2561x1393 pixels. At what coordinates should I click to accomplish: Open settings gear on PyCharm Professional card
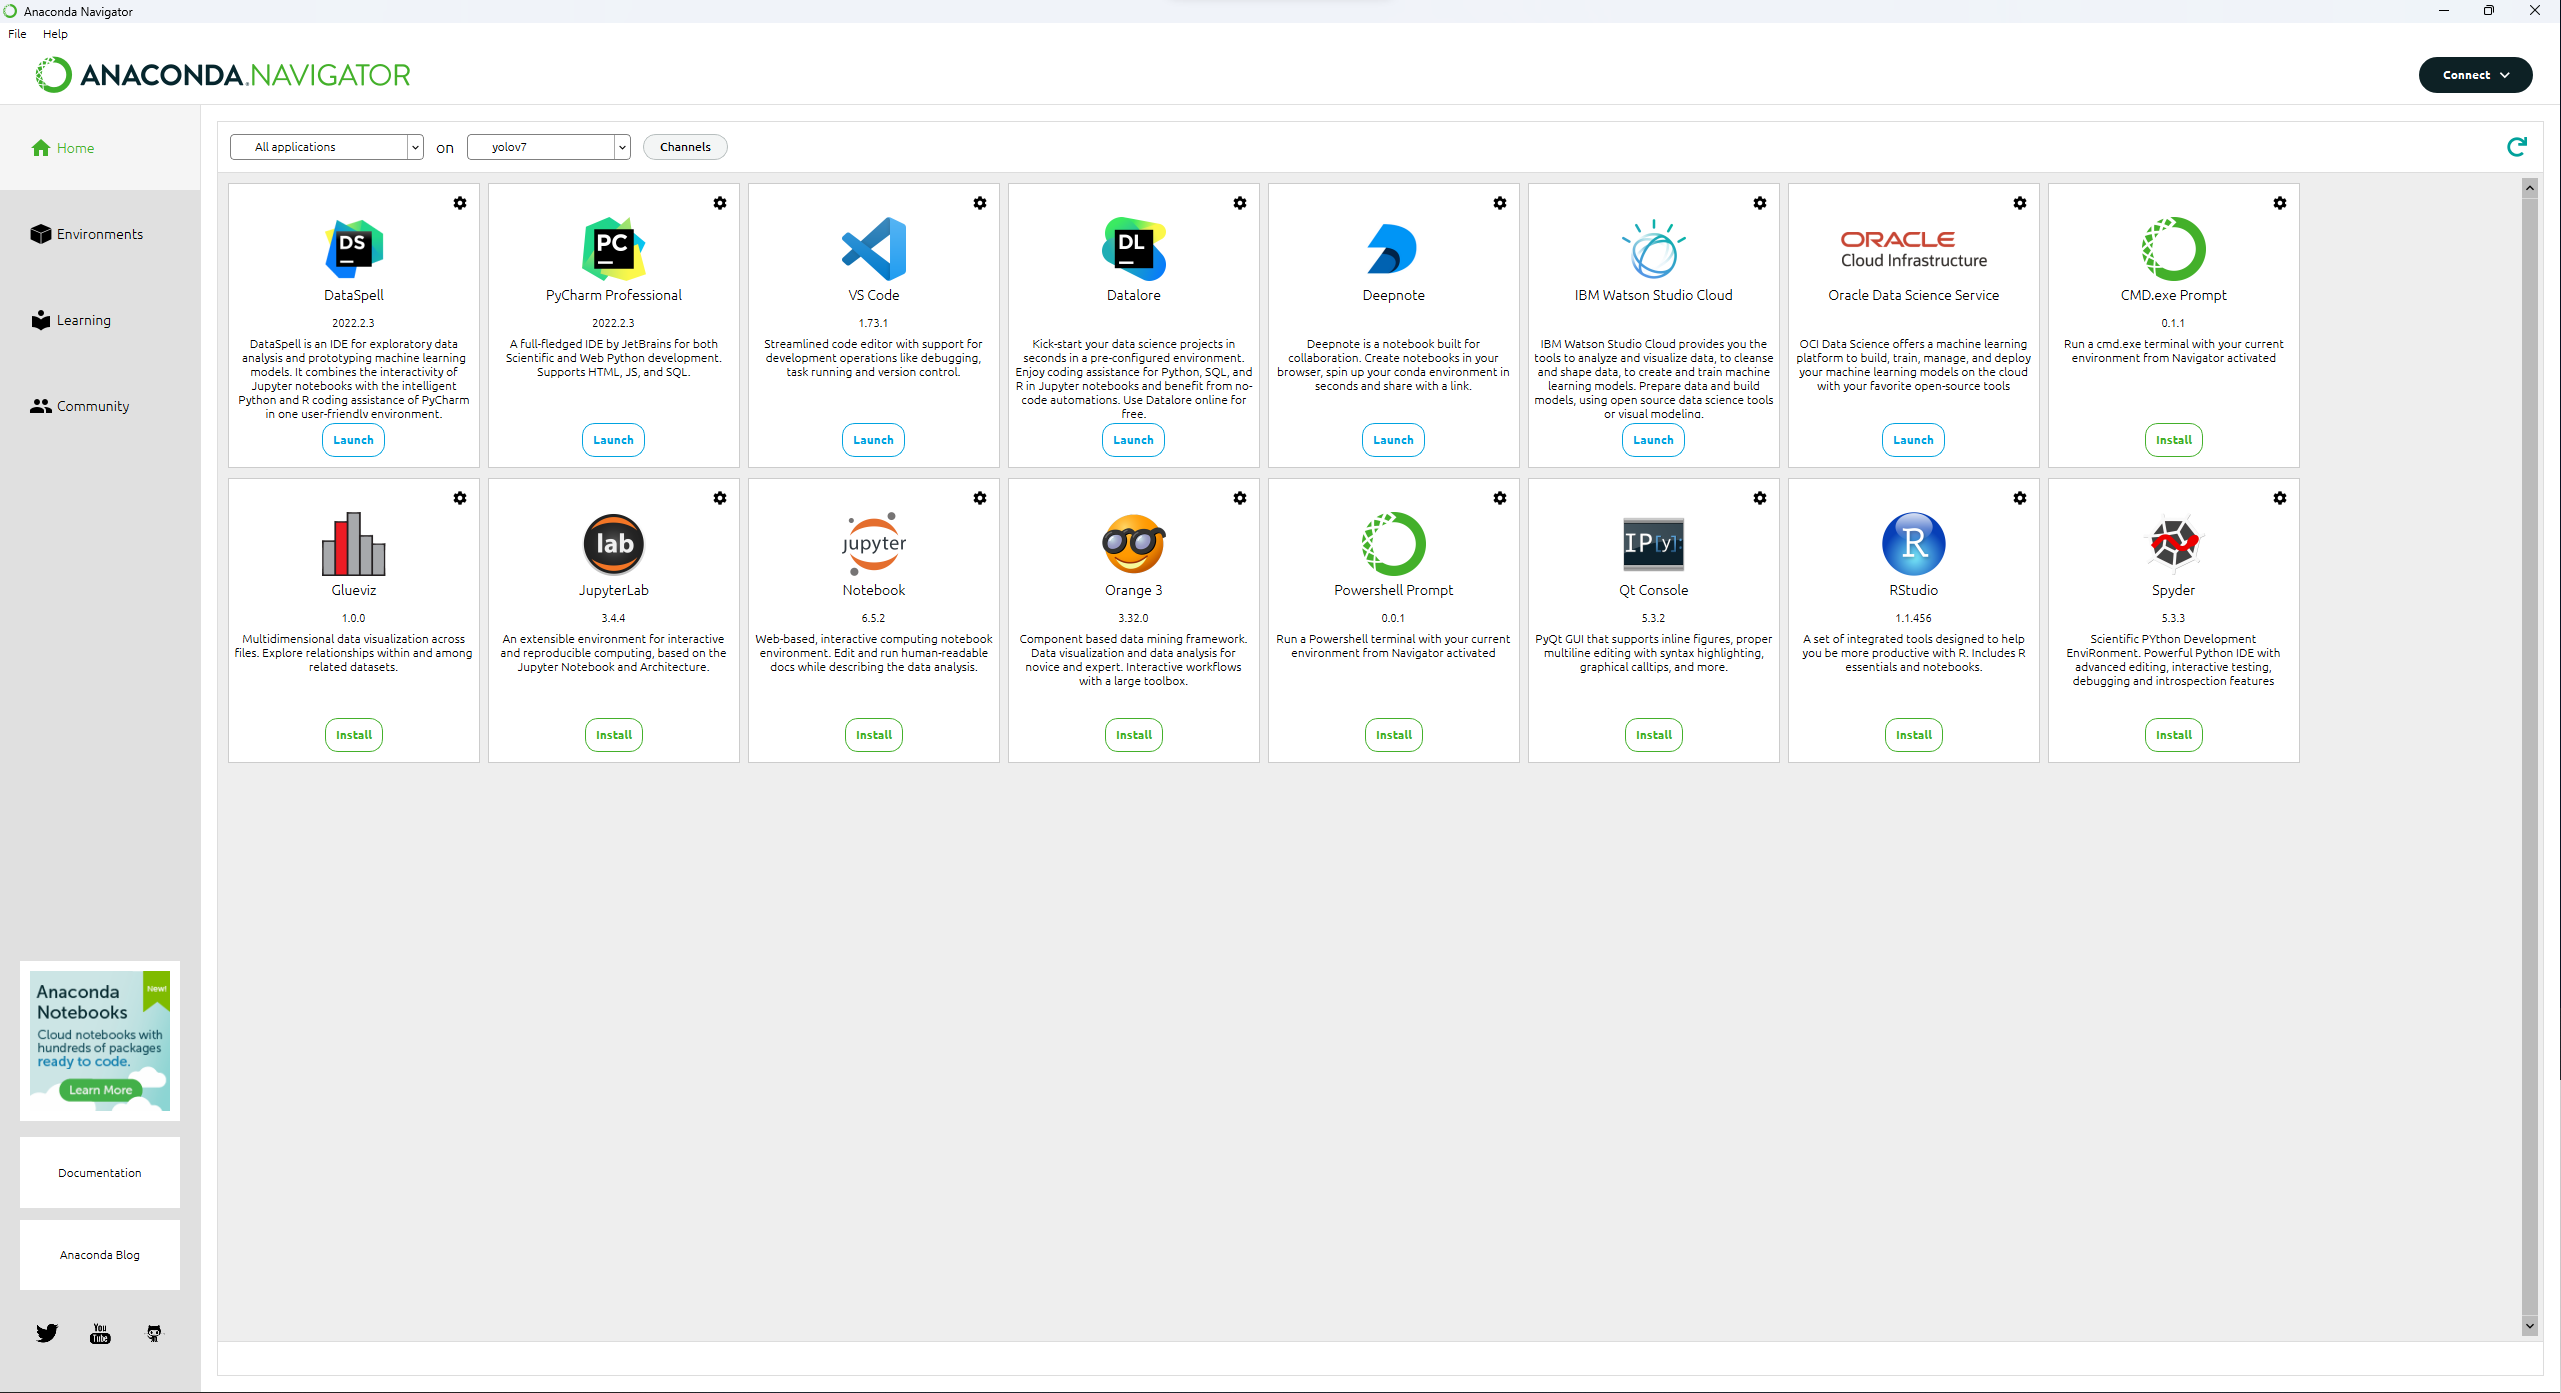click(720, 203)
